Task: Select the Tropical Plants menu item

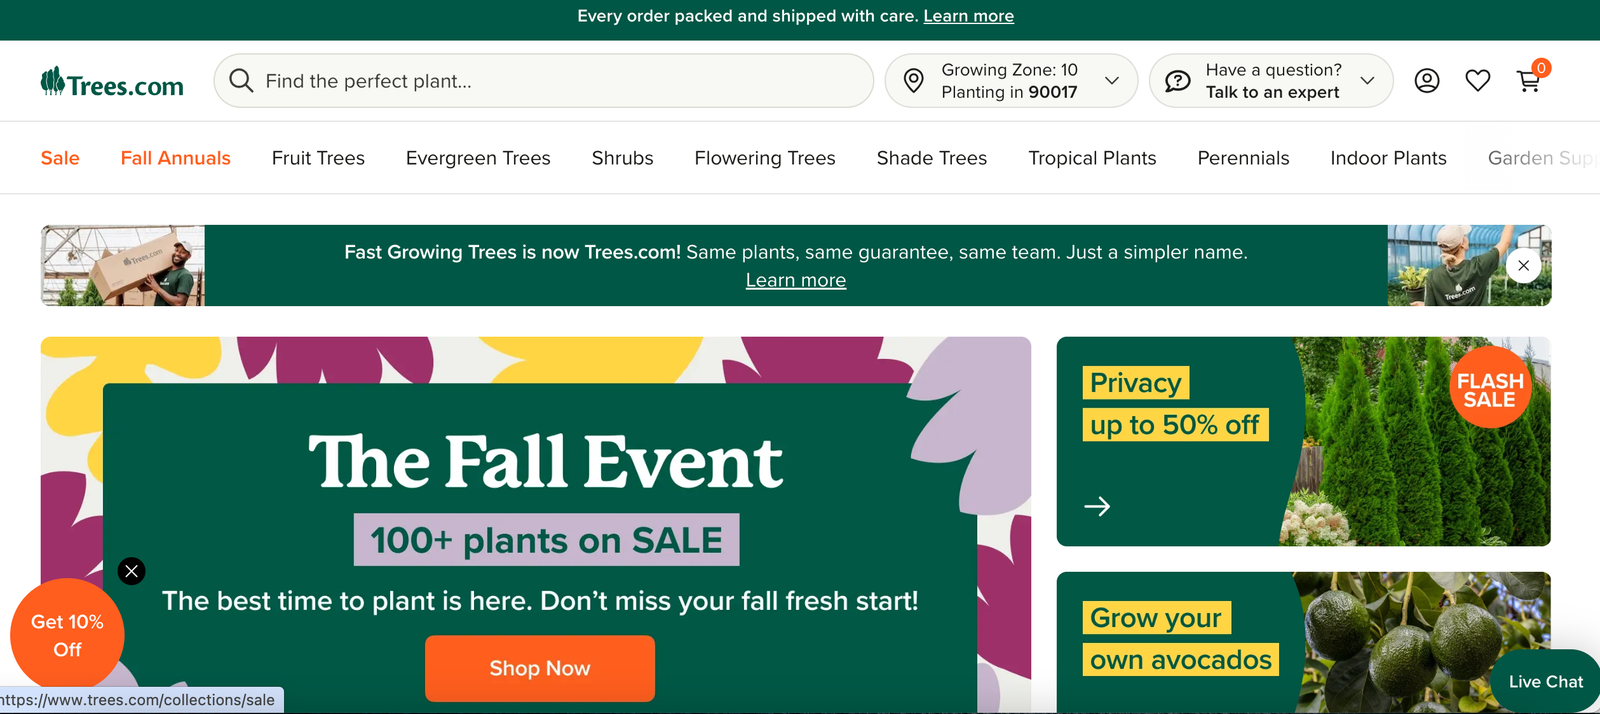Action: click(1092, 158)
